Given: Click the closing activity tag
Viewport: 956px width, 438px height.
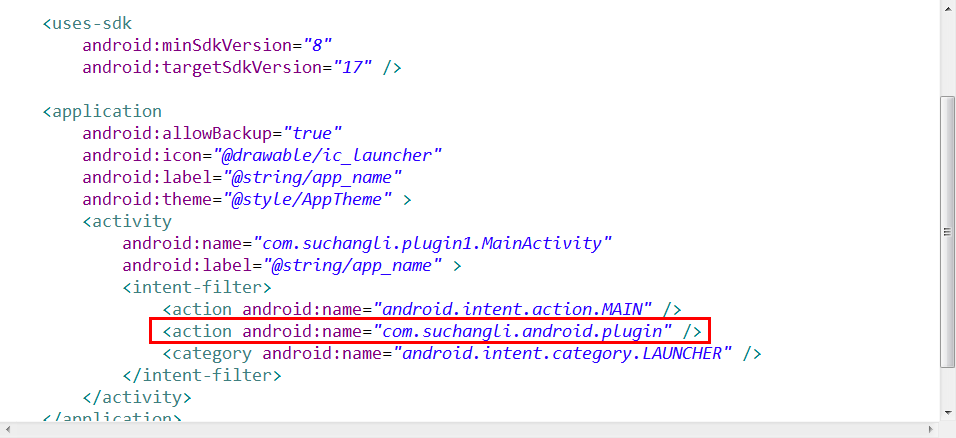Looking at the screenshot, I should coord(137,397).
